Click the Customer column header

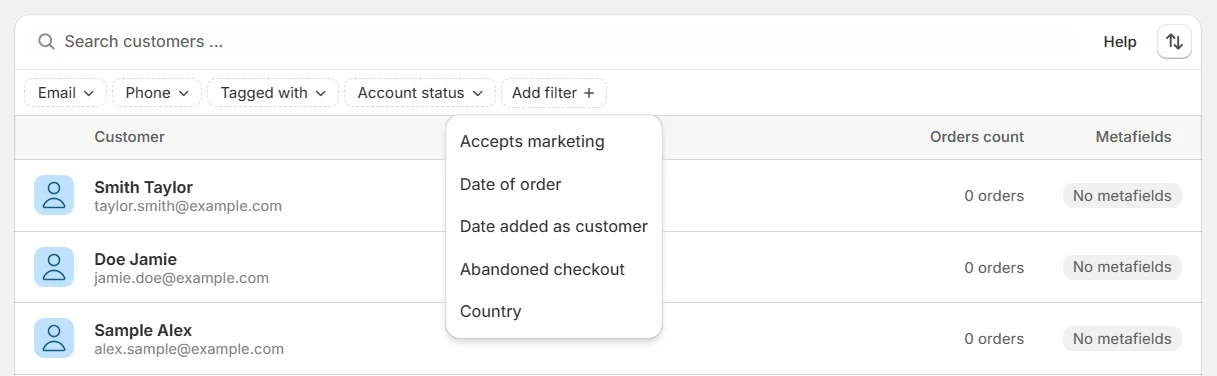(x=129, y=137)
